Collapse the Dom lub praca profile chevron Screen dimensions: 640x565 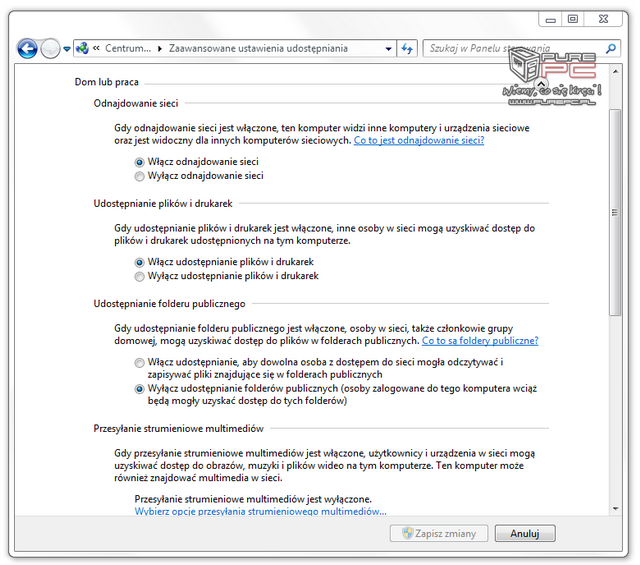click(541, 85)
